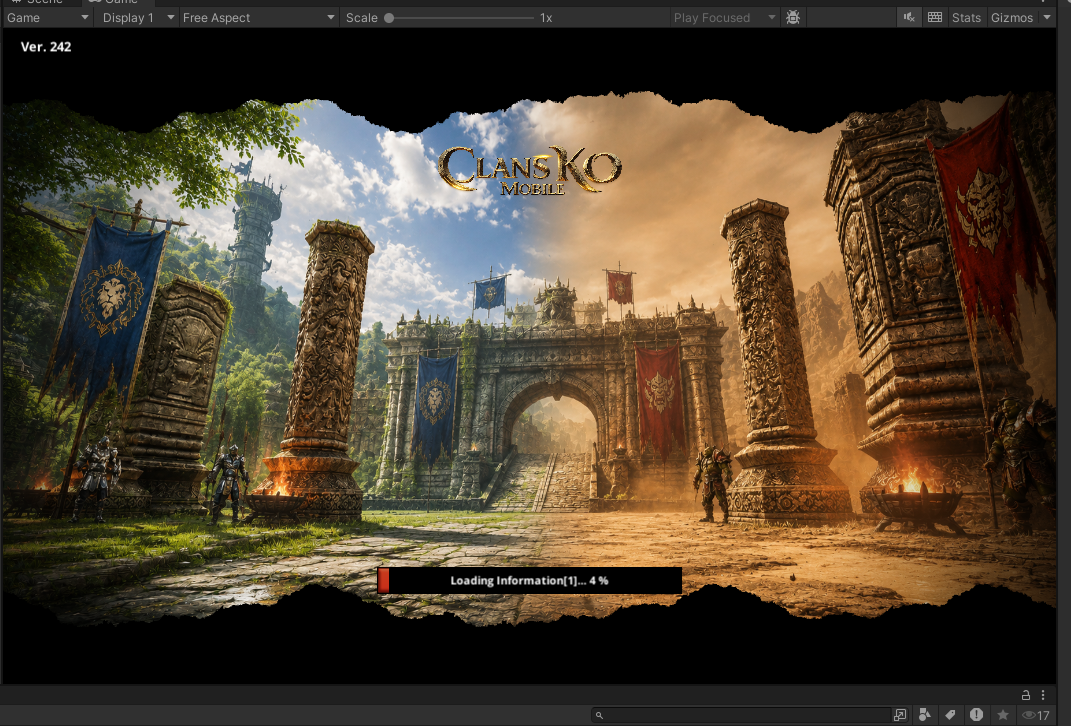Open the Play Focused dropdown
The image size is (1071, 726).
point(724,18)
